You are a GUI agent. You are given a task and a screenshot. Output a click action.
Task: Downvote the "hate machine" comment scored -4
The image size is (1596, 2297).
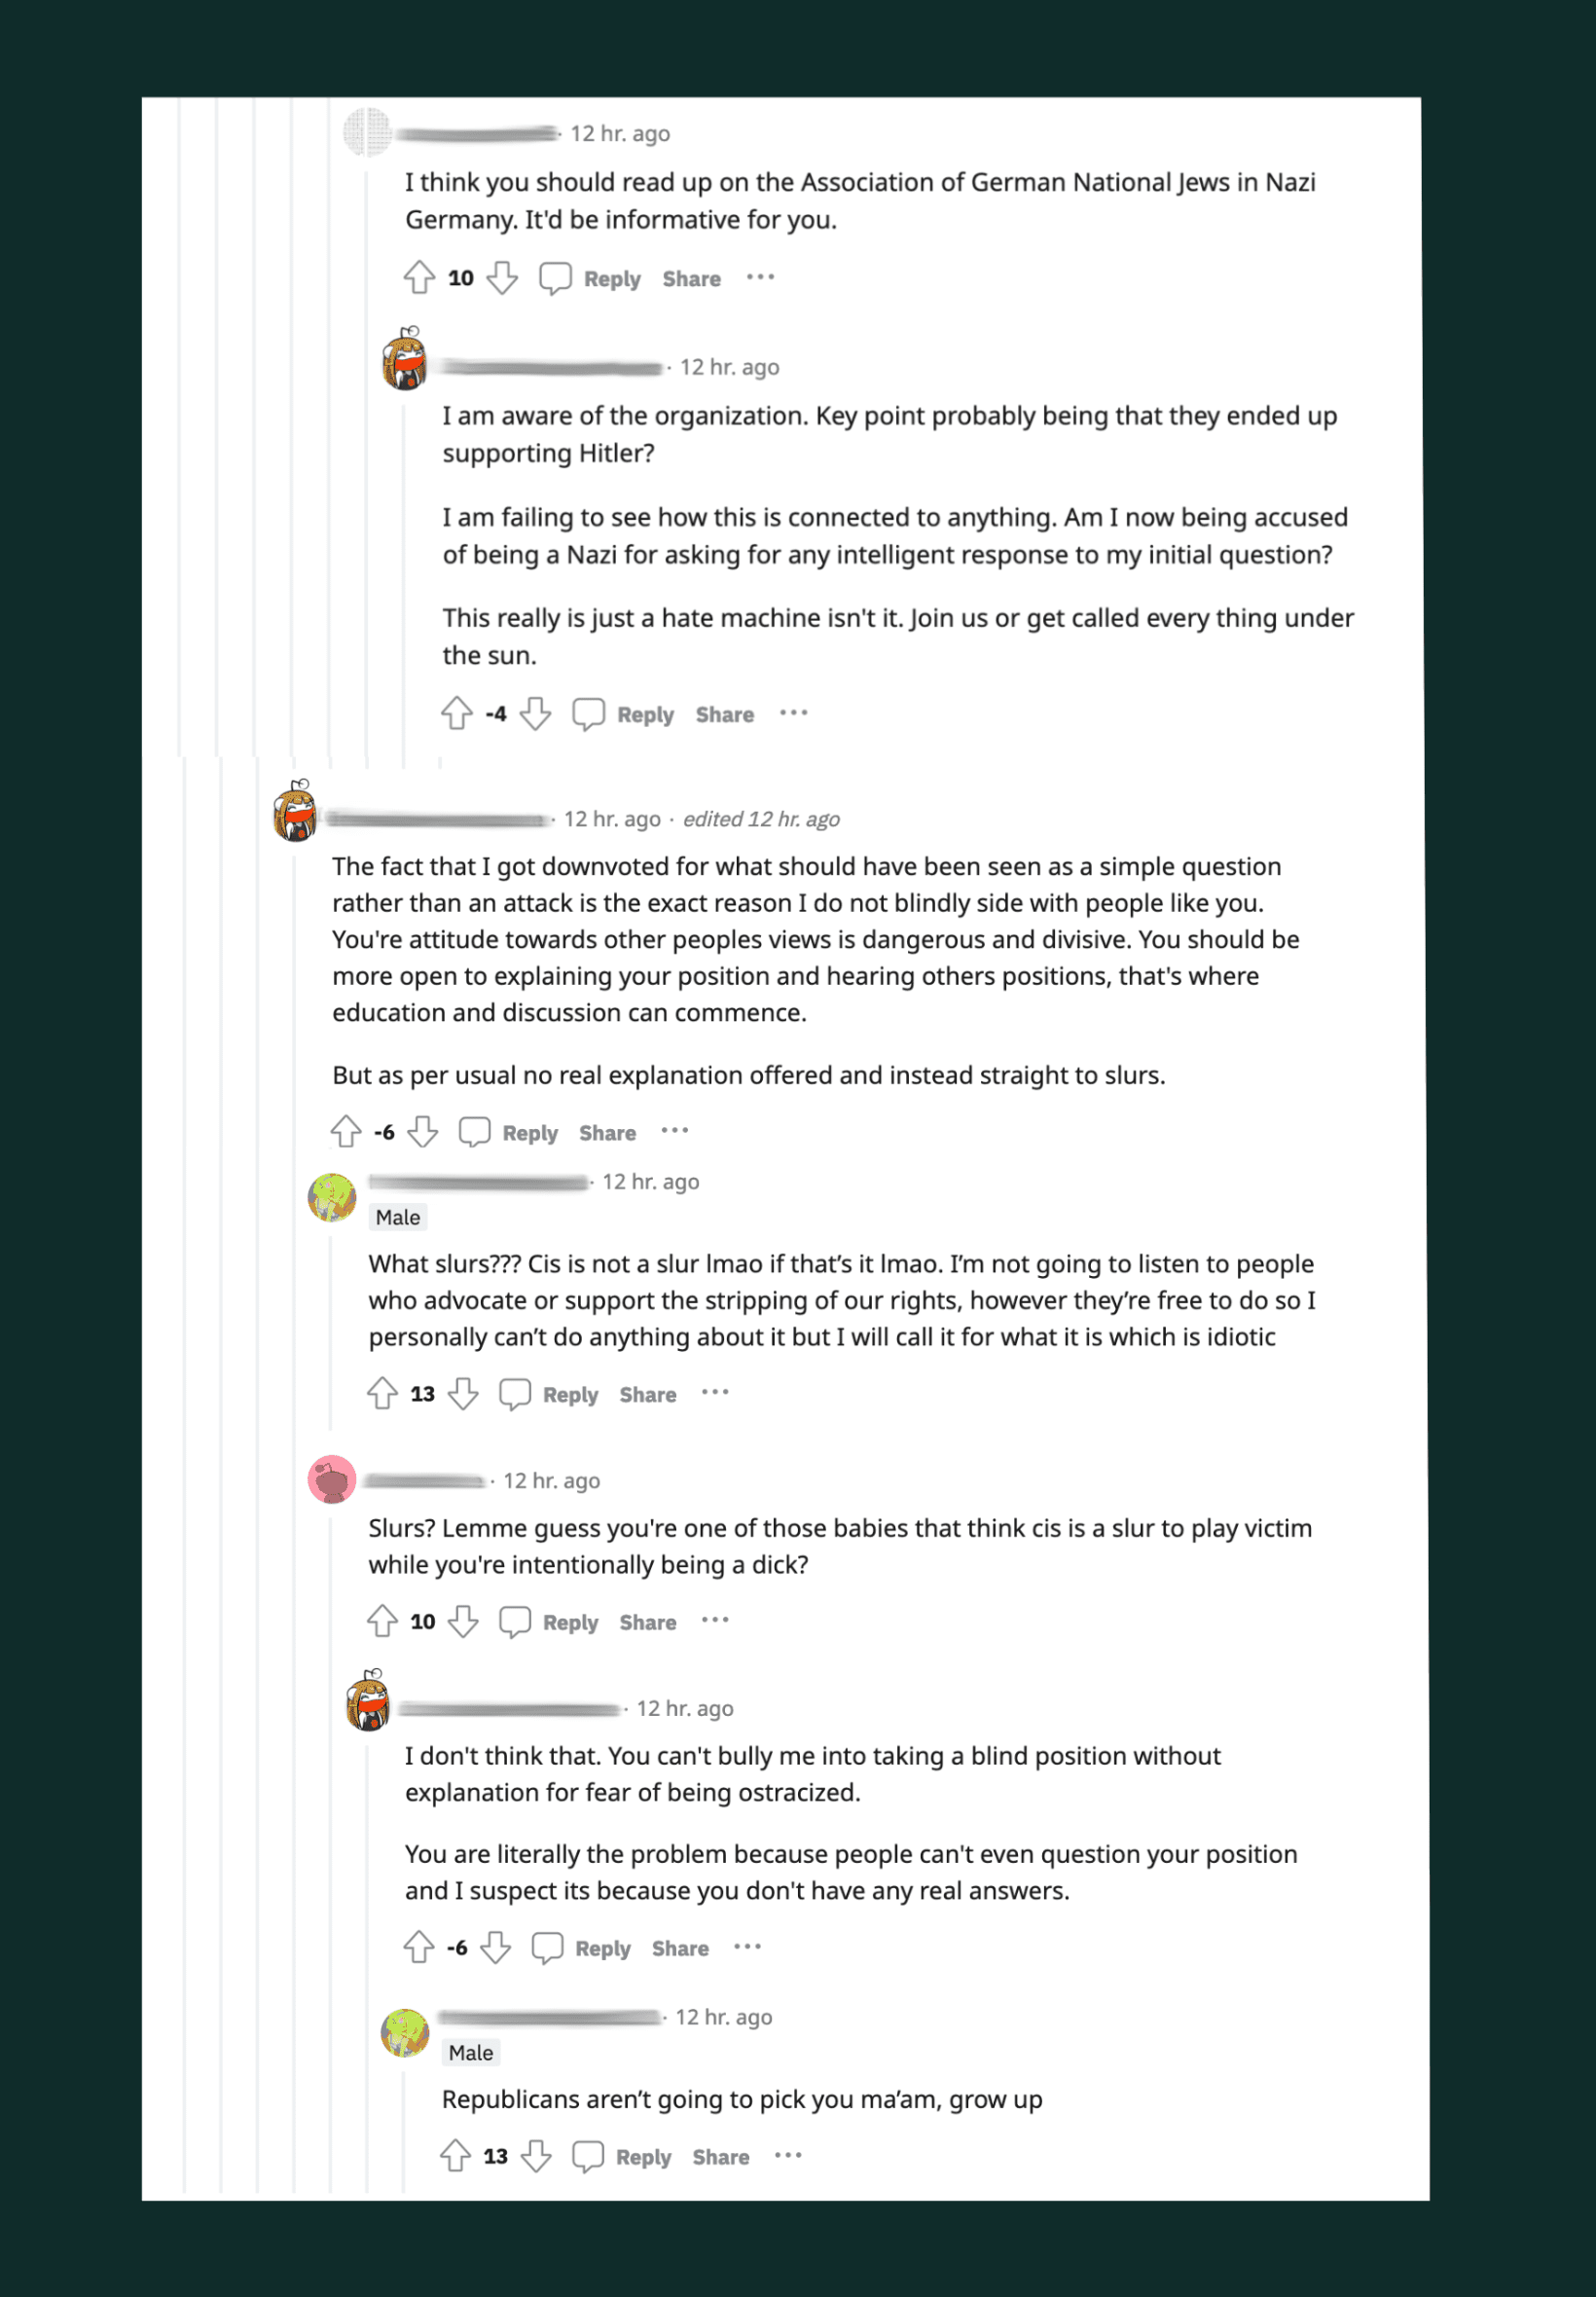tap(536, 714)
